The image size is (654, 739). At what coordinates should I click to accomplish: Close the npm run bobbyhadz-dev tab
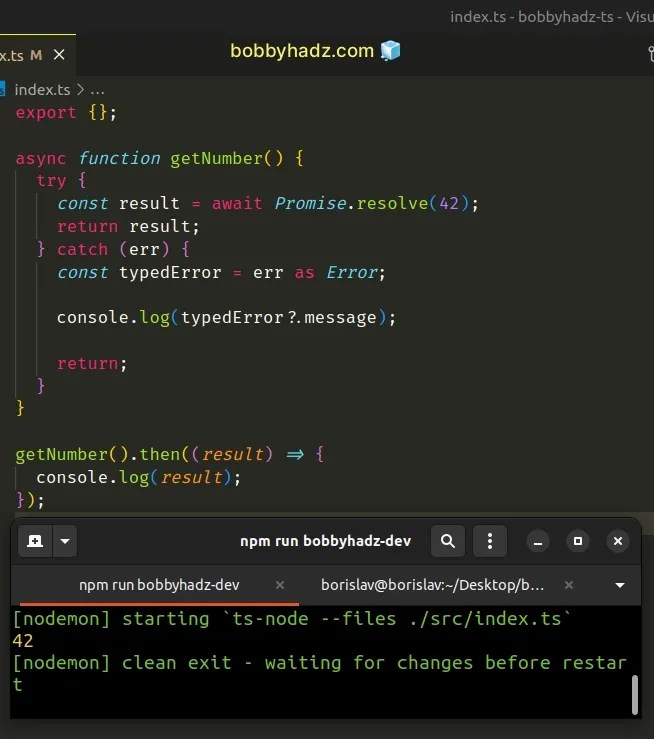click(x=280, y=585)
